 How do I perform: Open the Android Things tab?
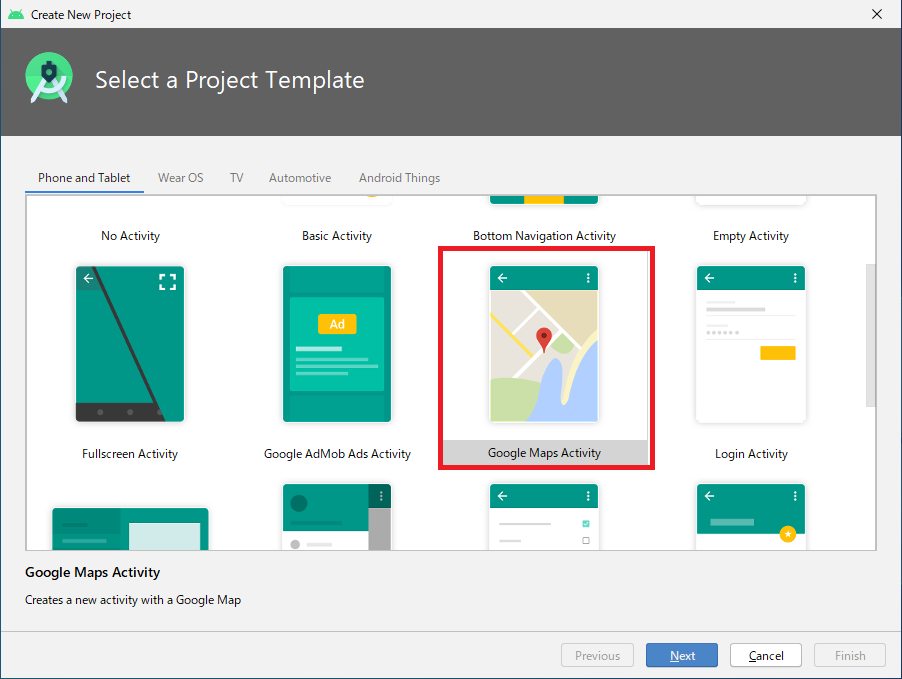[x=399, y=178]
